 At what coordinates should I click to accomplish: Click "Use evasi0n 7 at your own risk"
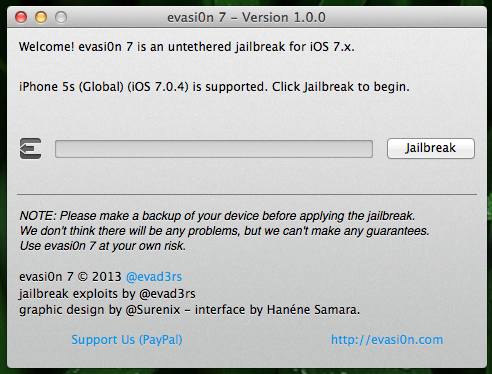(x=102, y=246)
